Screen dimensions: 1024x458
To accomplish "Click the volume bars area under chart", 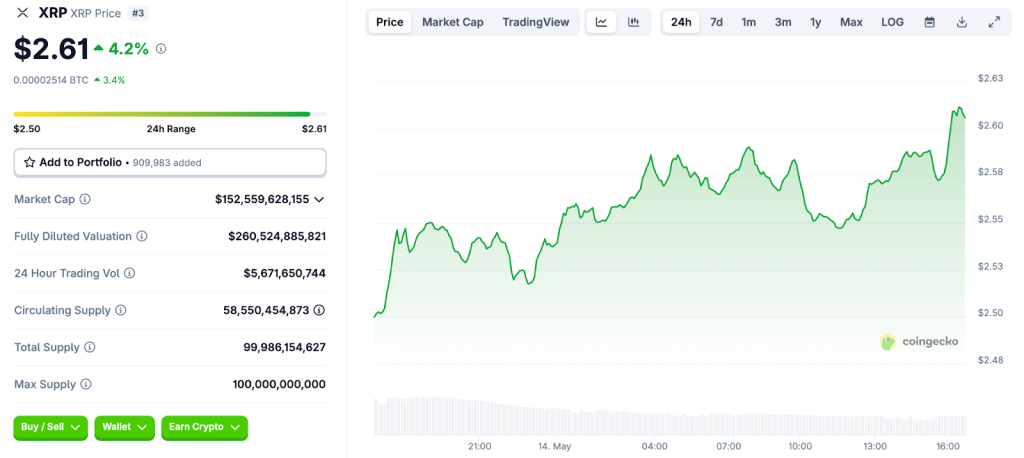I will pyautogui.click(x=669, y=416).
